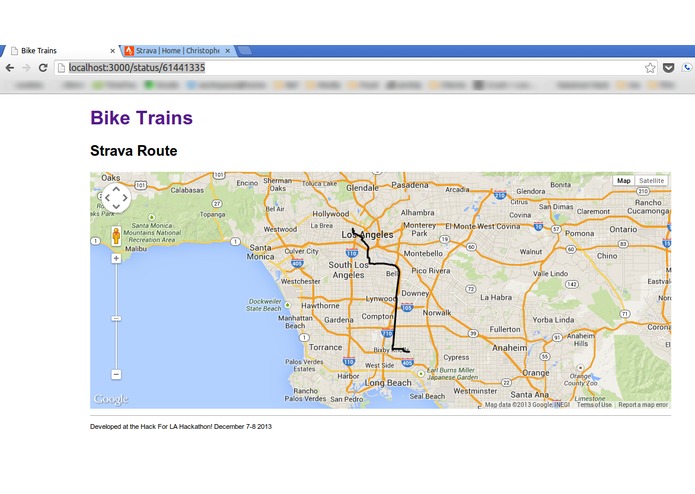Click the map zoom slider handle

click(x=116, y=319)
